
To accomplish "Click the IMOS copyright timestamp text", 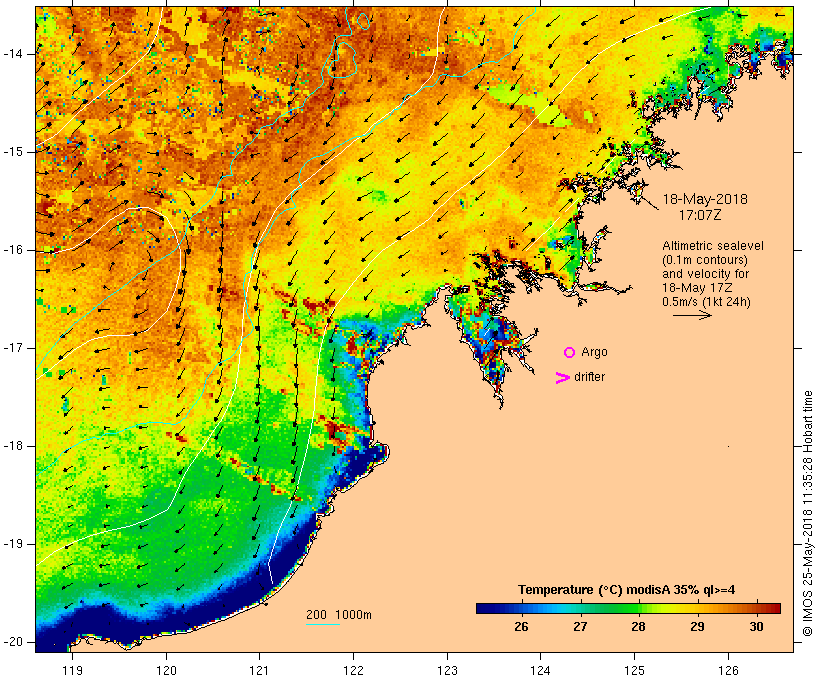I will click(807, 513).
